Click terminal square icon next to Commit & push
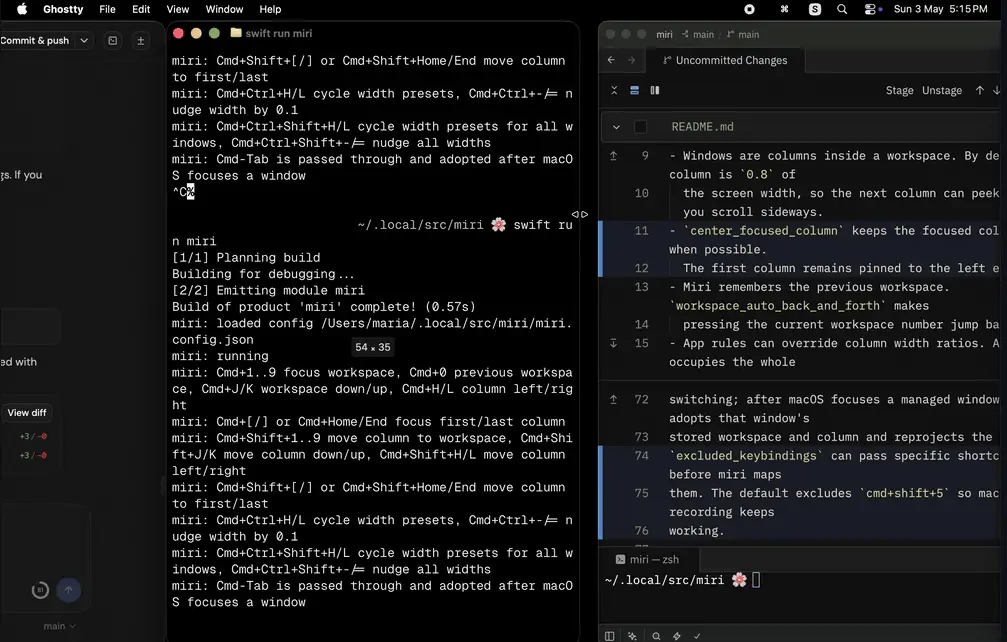 point(112,40)
